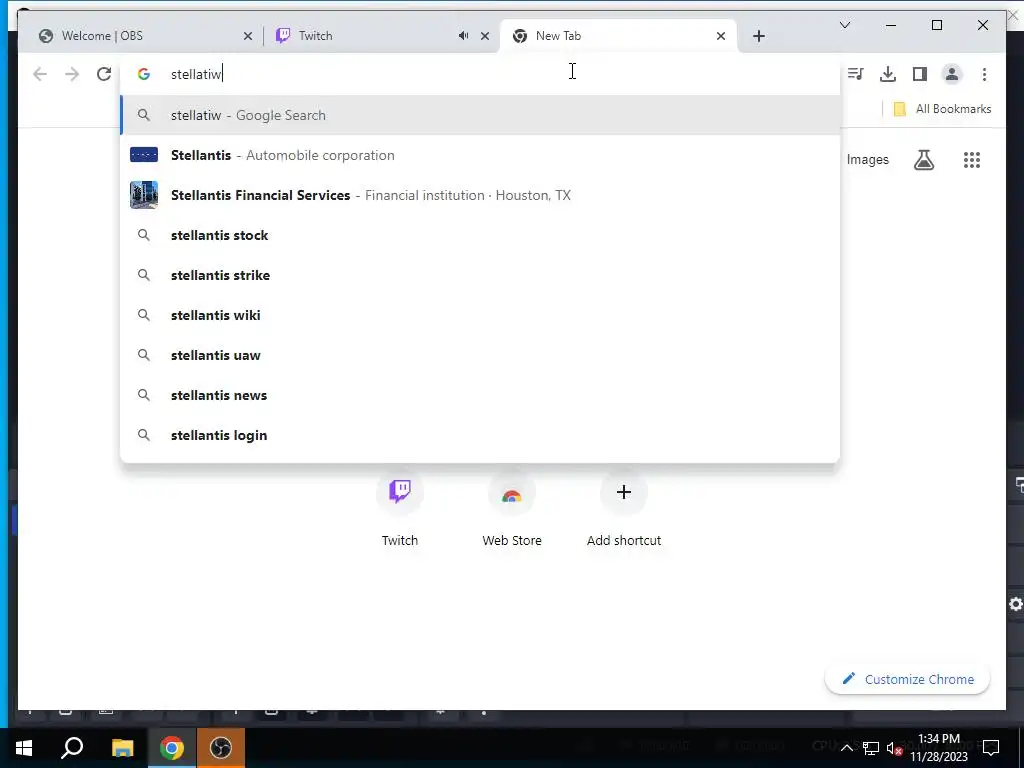Click Chrome icon in the taskbar
Image resolution: width=1024 pixels, height=768 pixels.
[172, 748]
